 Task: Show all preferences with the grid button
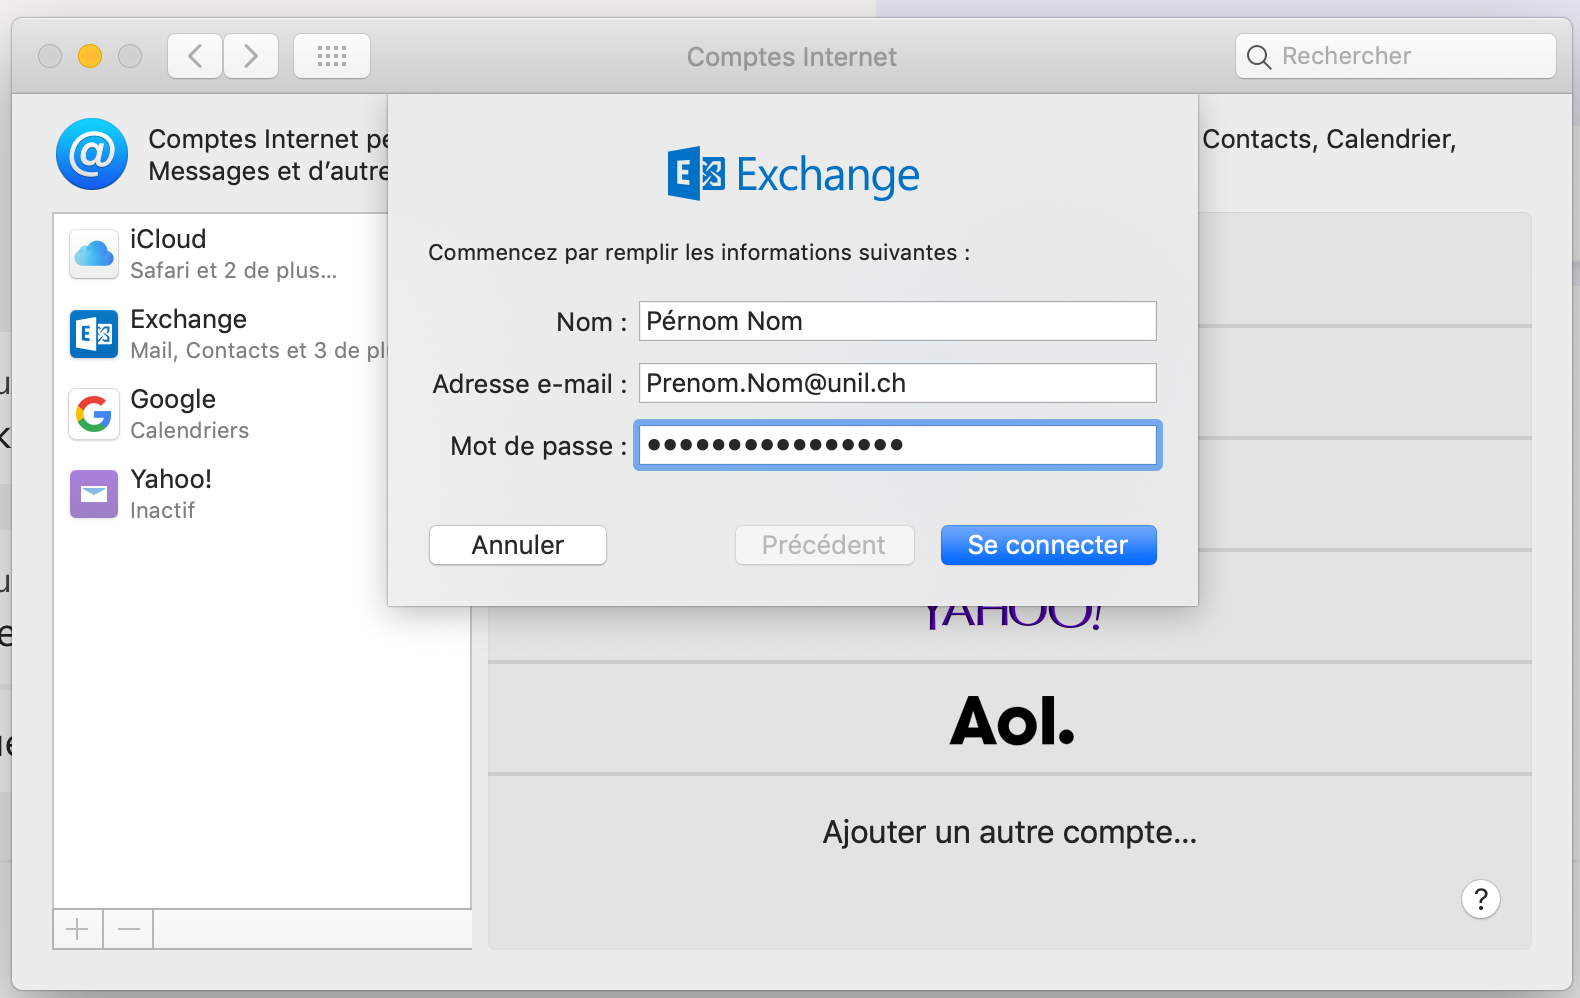332,56
